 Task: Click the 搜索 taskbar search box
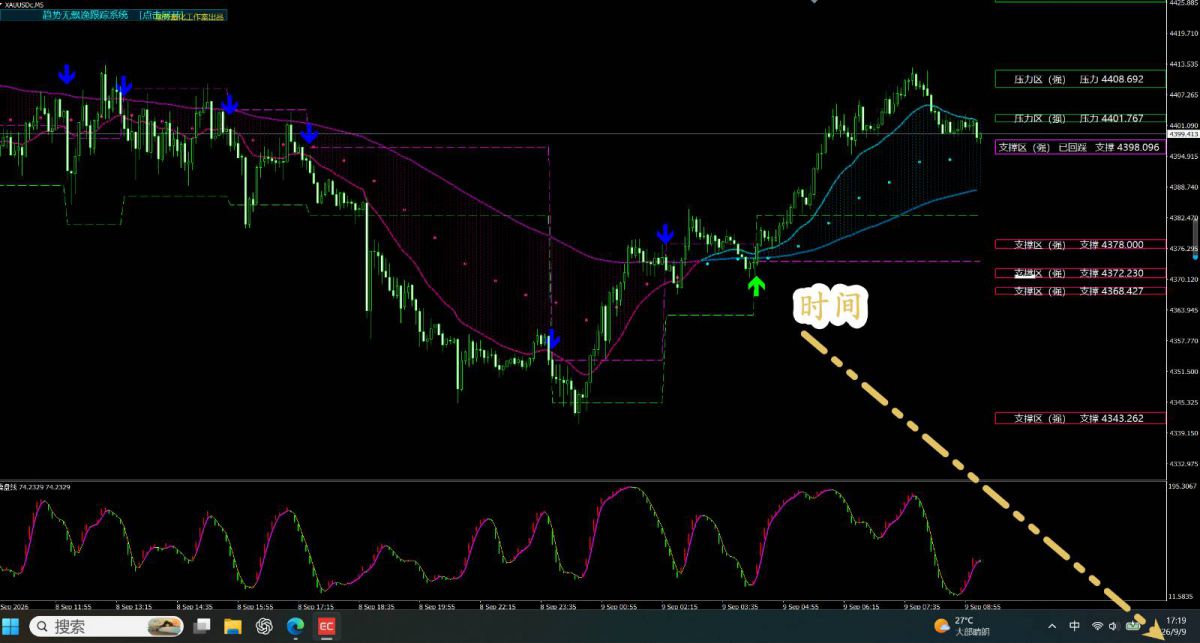107,626
